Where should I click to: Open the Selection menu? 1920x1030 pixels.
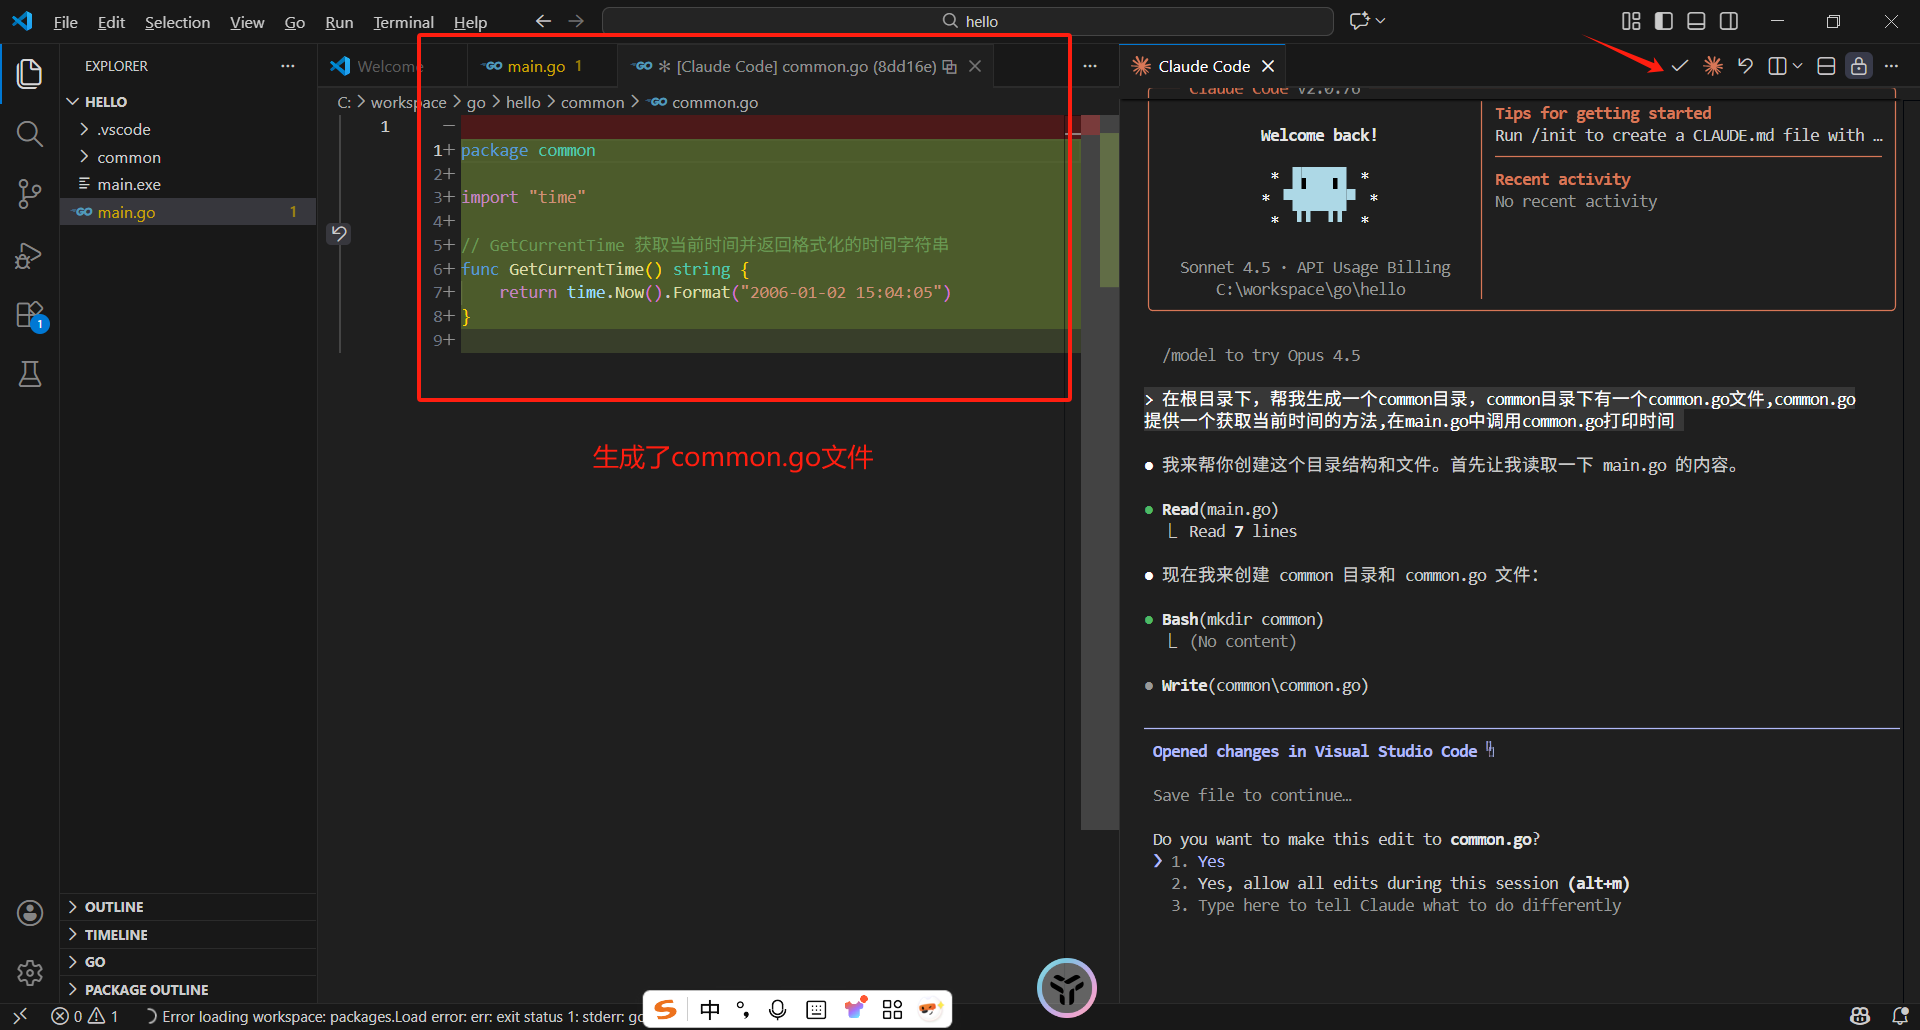point(177,22)
